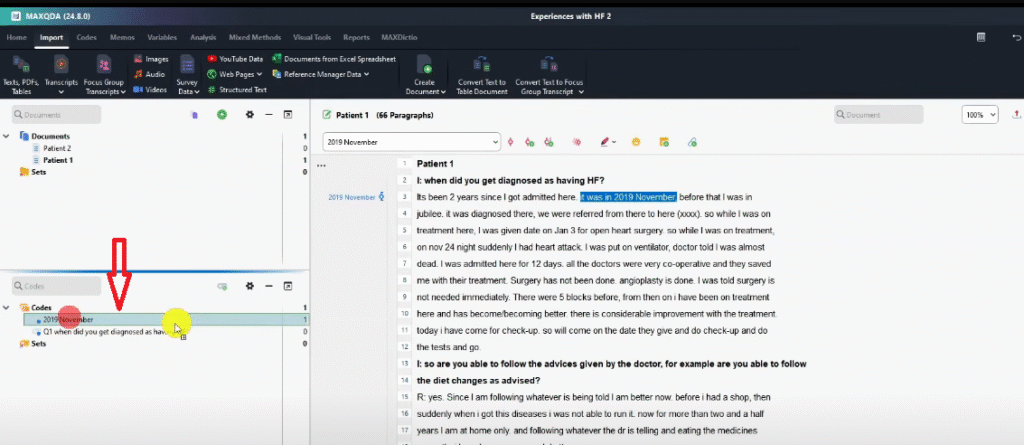Viewport: 1024px width, 445px height.
Task: Open the Visual Tools ribbon tab
Action: point(312,37)
